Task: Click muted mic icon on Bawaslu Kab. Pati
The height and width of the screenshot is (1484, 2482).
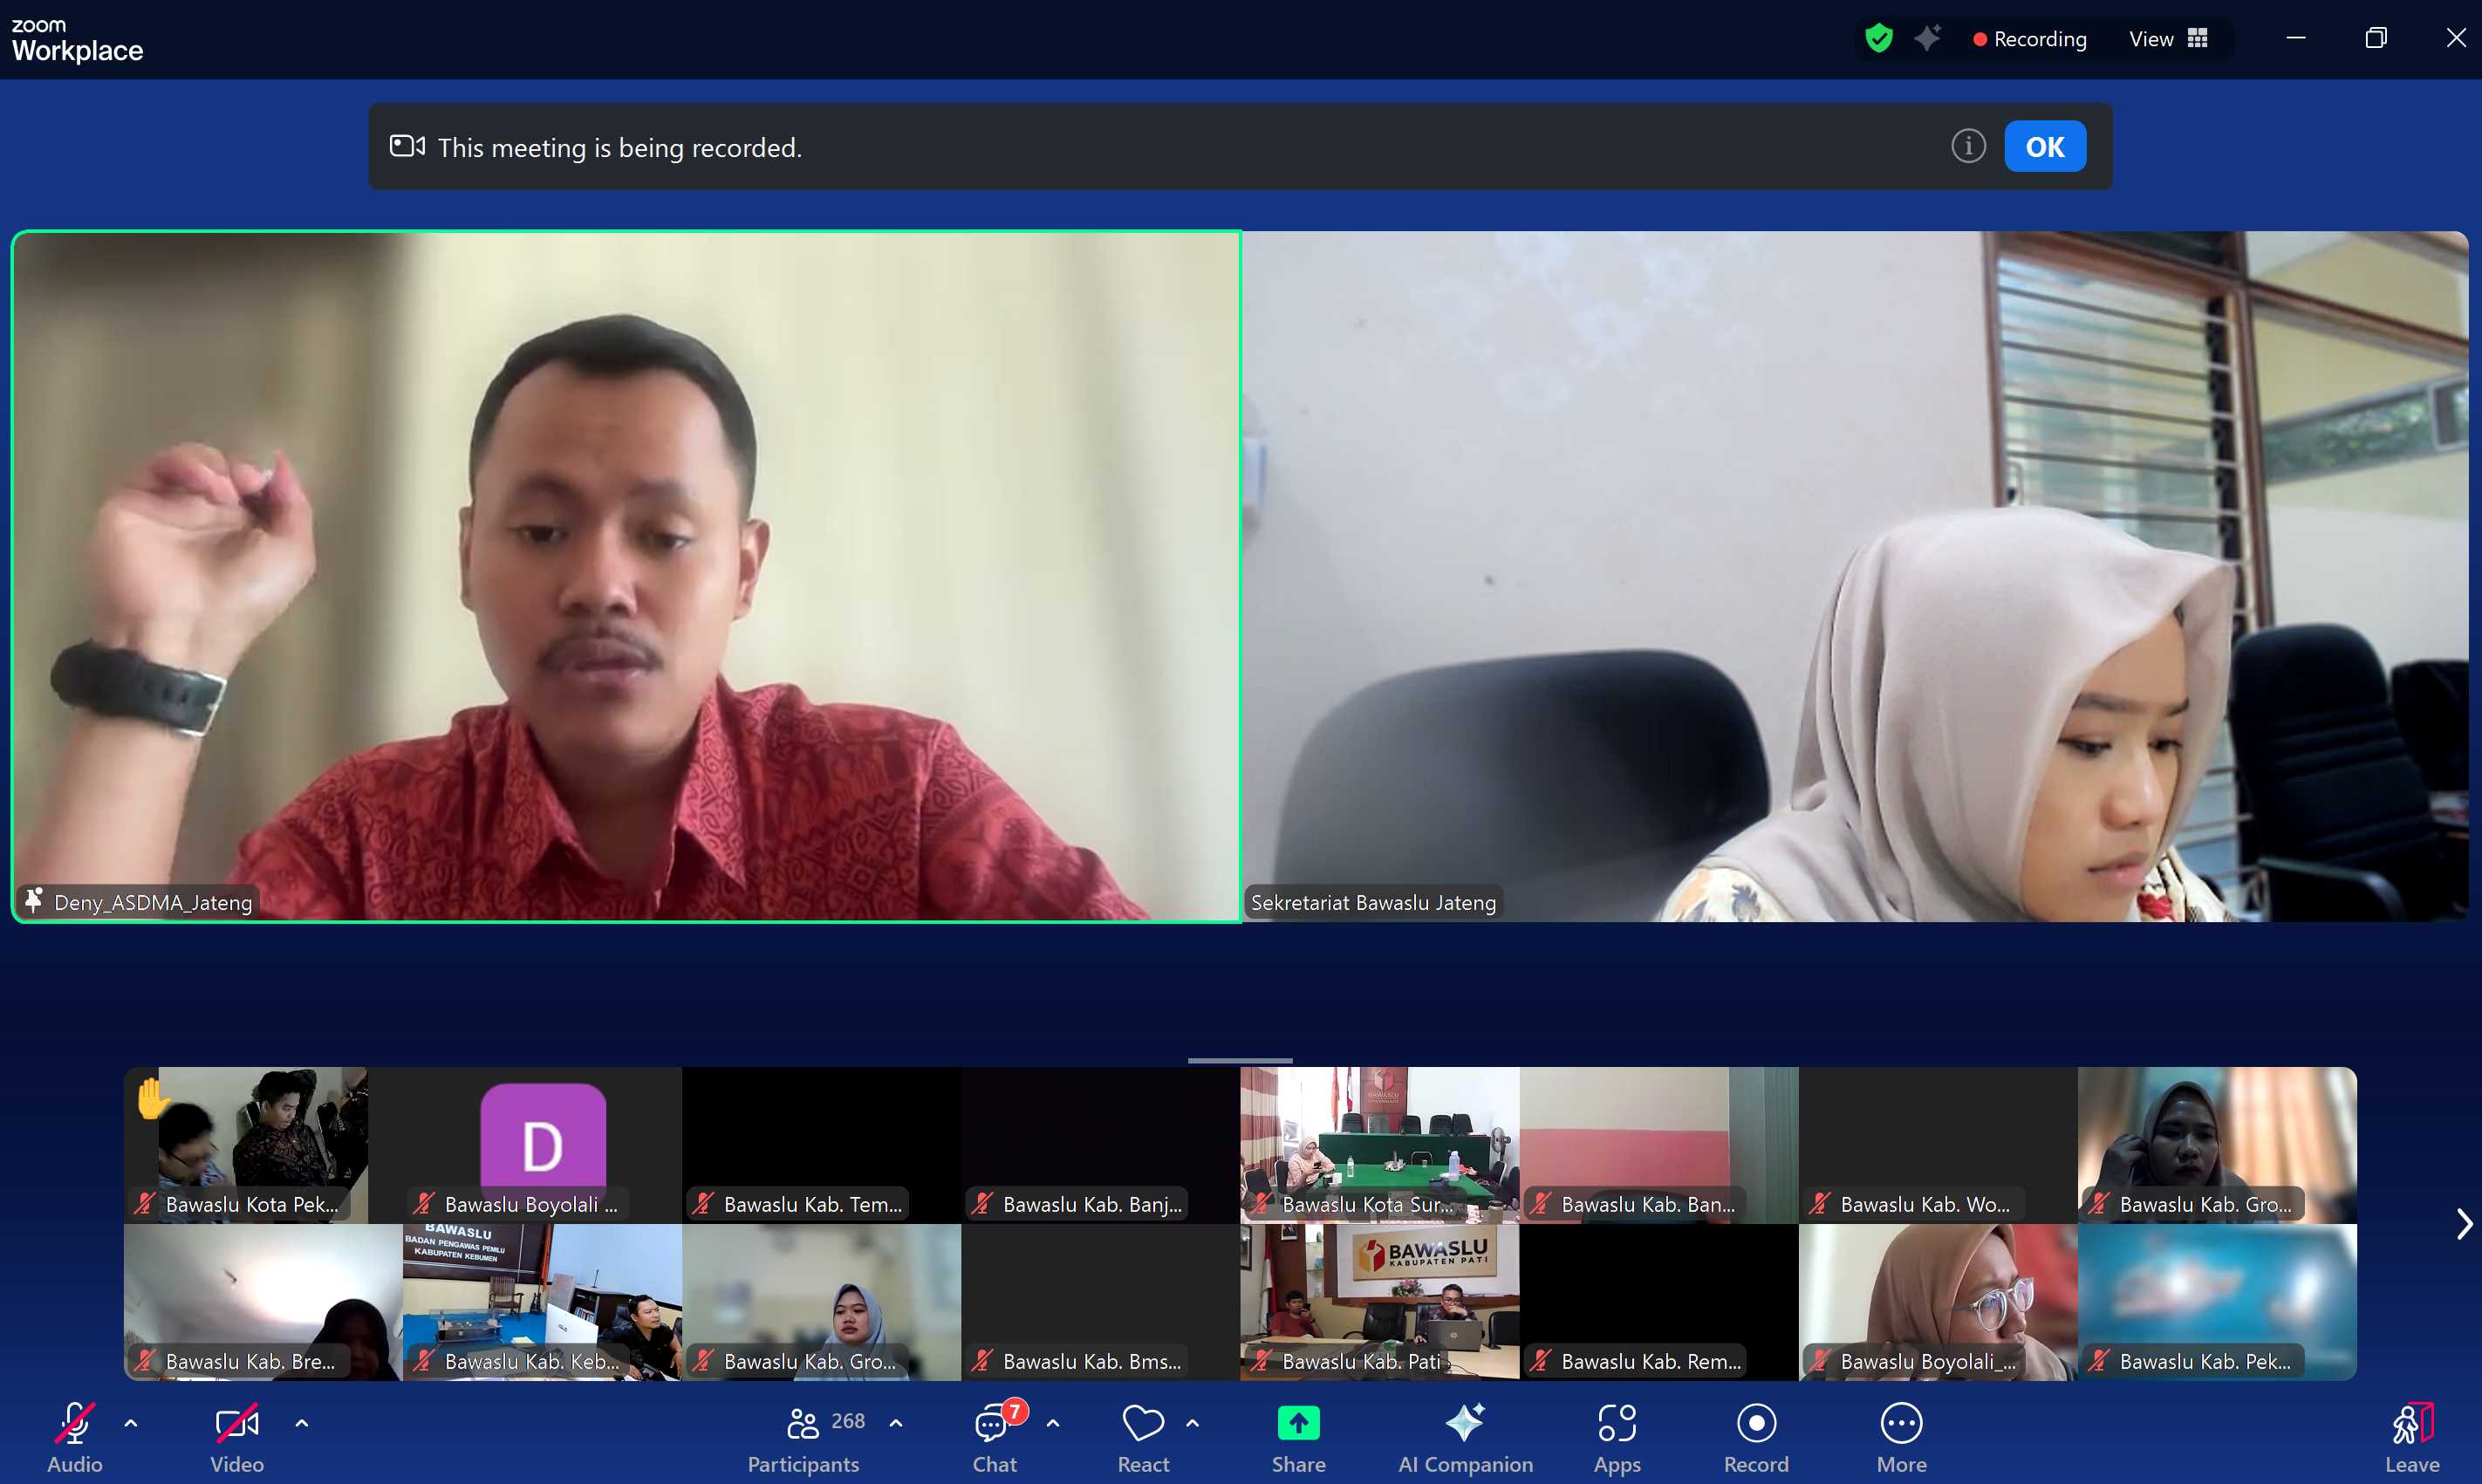Action: [1262, 1360]
